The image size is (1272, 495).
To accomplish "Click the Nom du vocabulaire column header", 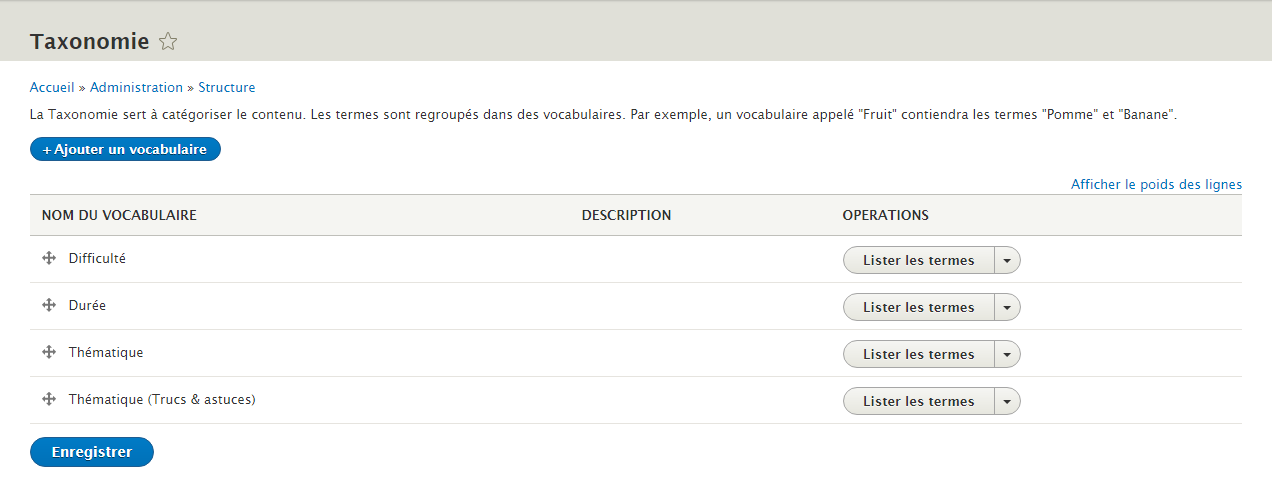I will (x=119, y=215).
